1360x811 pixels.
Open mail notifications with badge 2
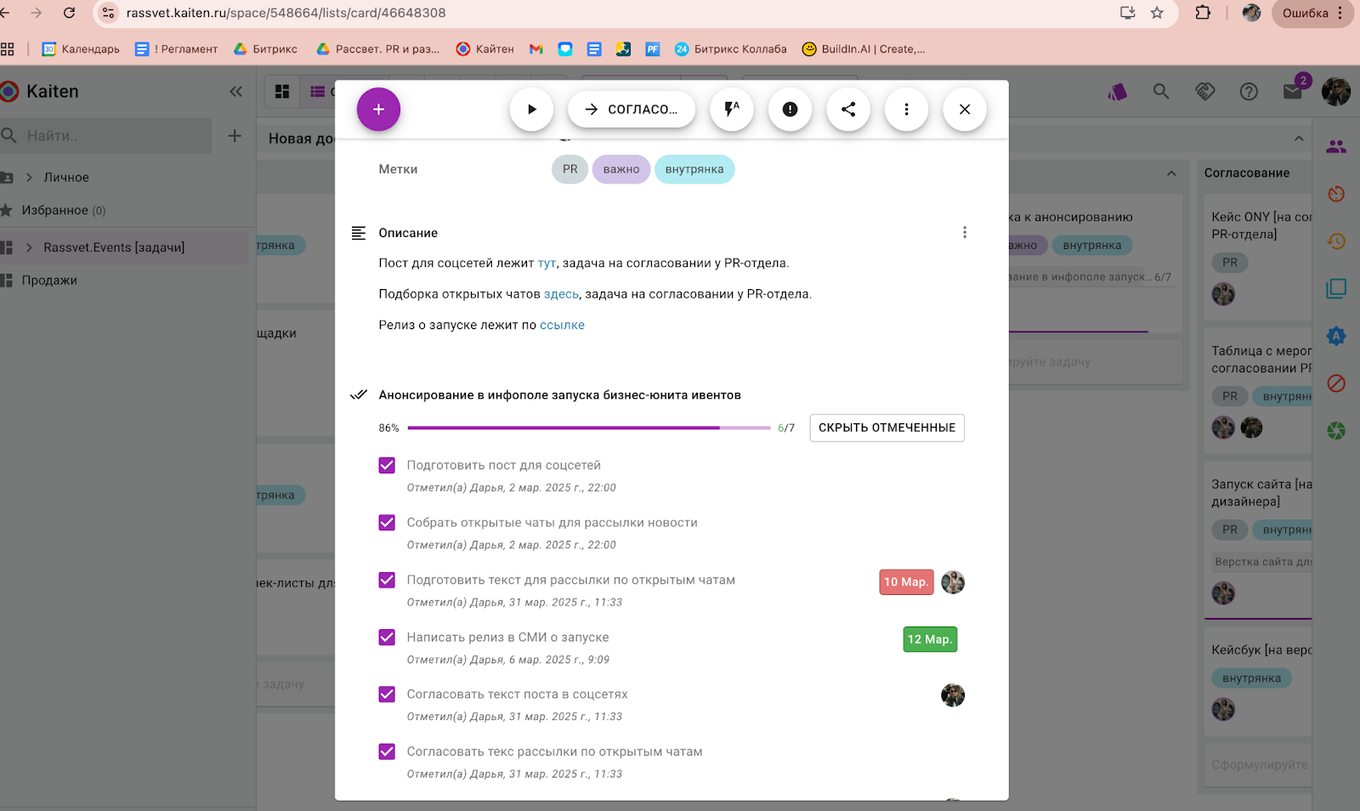pyautogui.click(x=1293, y=91)
